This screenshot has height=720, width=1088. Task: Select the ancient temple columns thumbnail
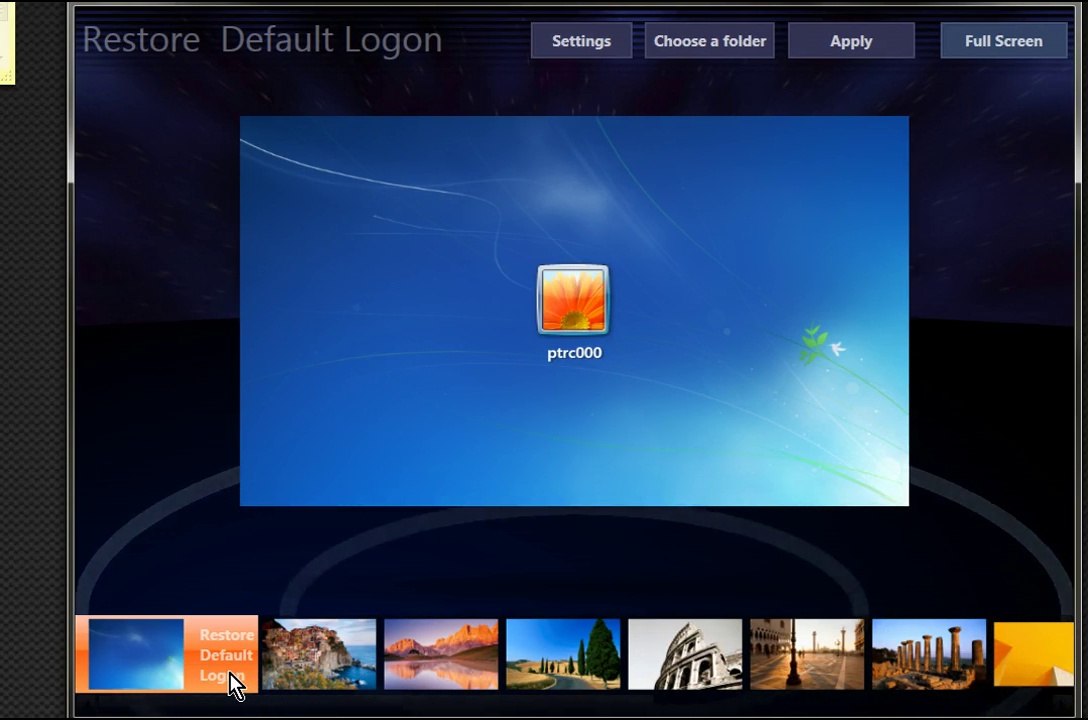point(929,654)
